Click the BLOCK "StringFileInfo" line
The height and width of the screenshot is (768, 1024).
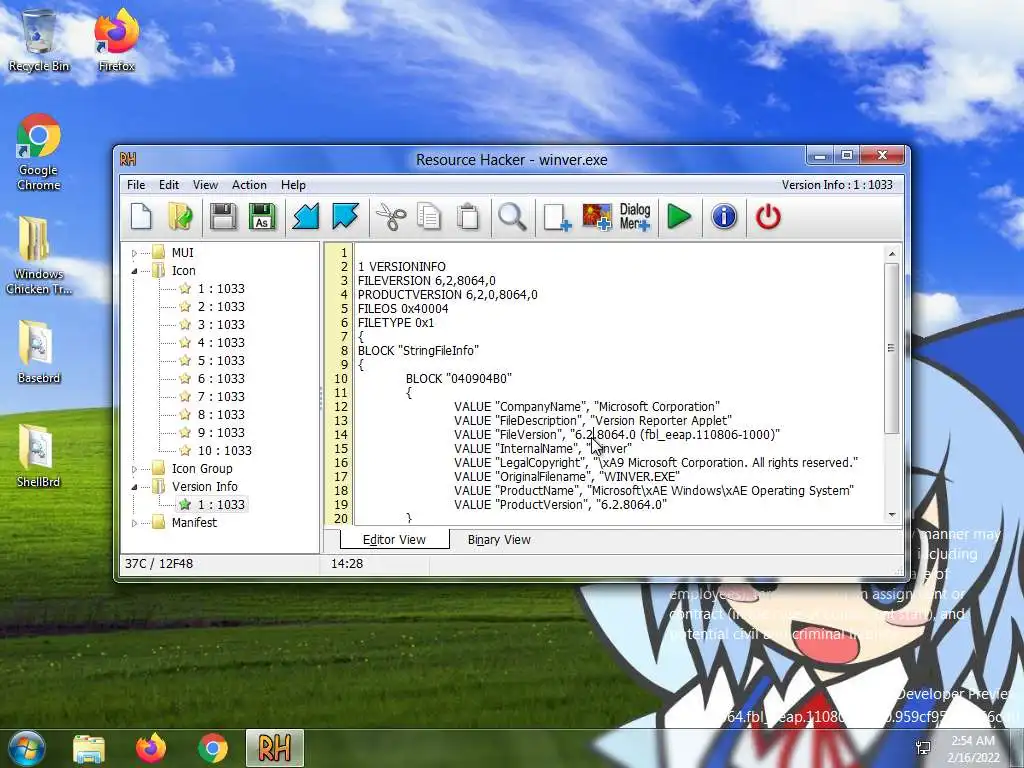click(418, 351)
